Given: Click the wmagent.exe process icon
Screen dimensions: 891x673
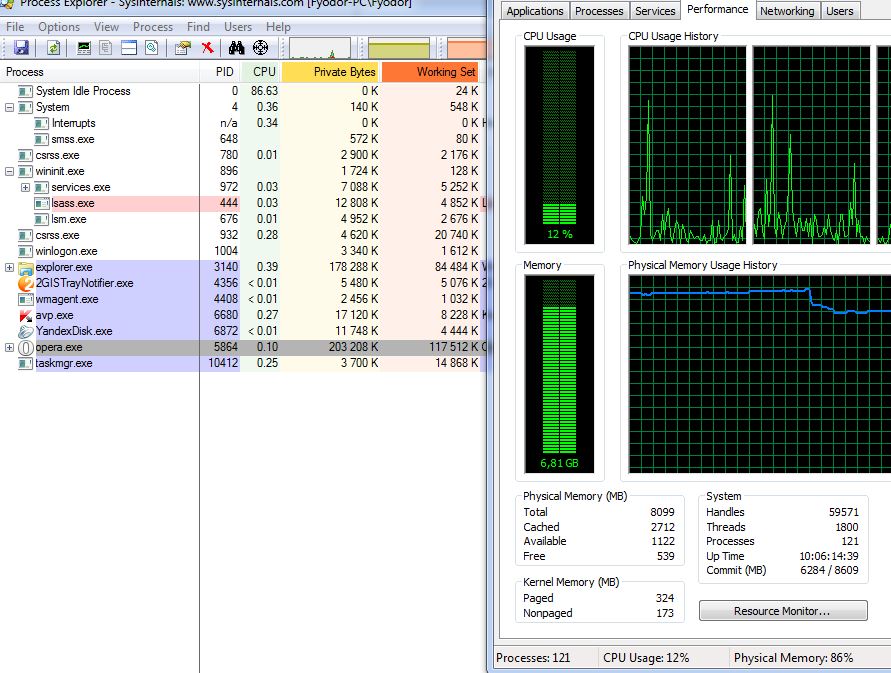Looking at the screenshot, I should [x=26, y=299].
